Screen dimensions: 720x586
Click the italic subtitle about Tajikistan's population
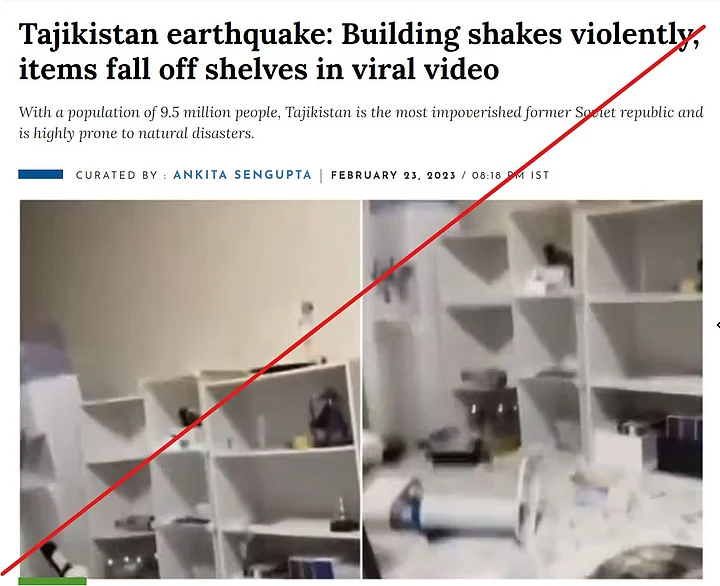360,123
